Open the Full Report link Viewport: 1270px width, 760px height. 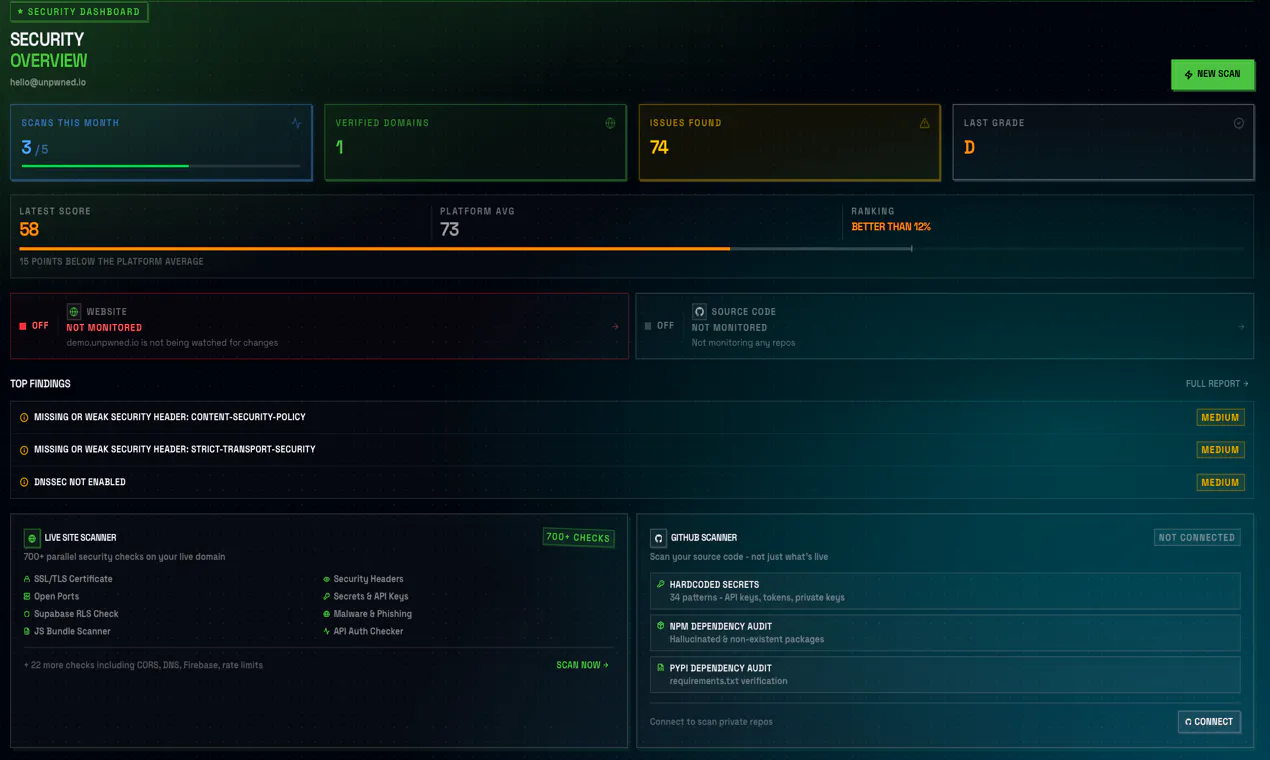tap(1217, 384)
